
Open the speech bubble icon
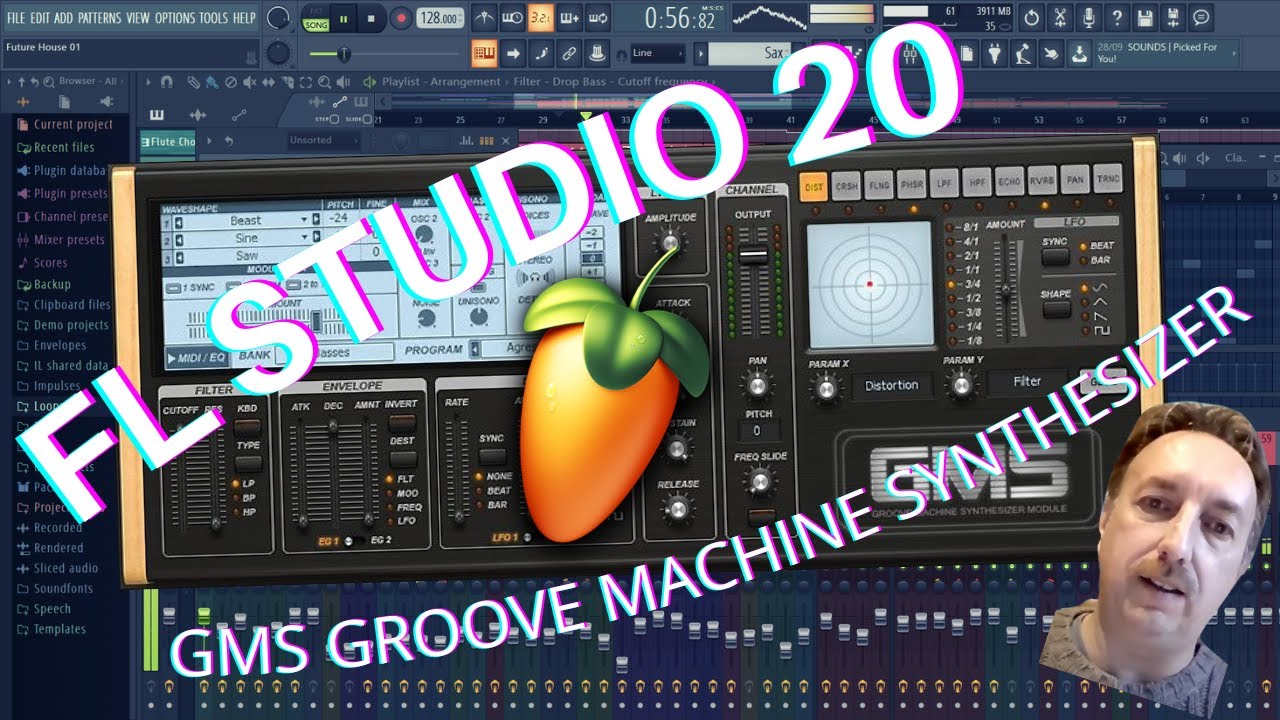[x=1201, y=18]
